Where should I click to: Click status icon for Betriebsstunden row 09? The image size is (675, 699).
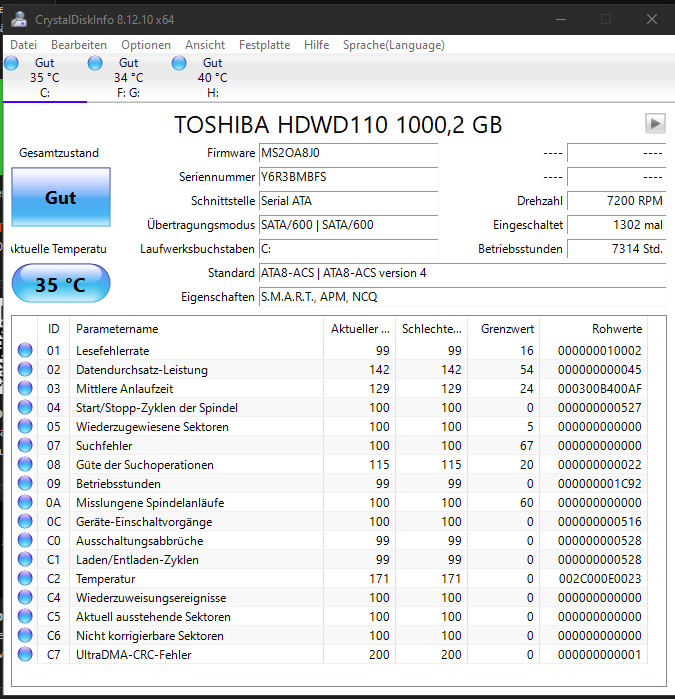coord(25,483)
